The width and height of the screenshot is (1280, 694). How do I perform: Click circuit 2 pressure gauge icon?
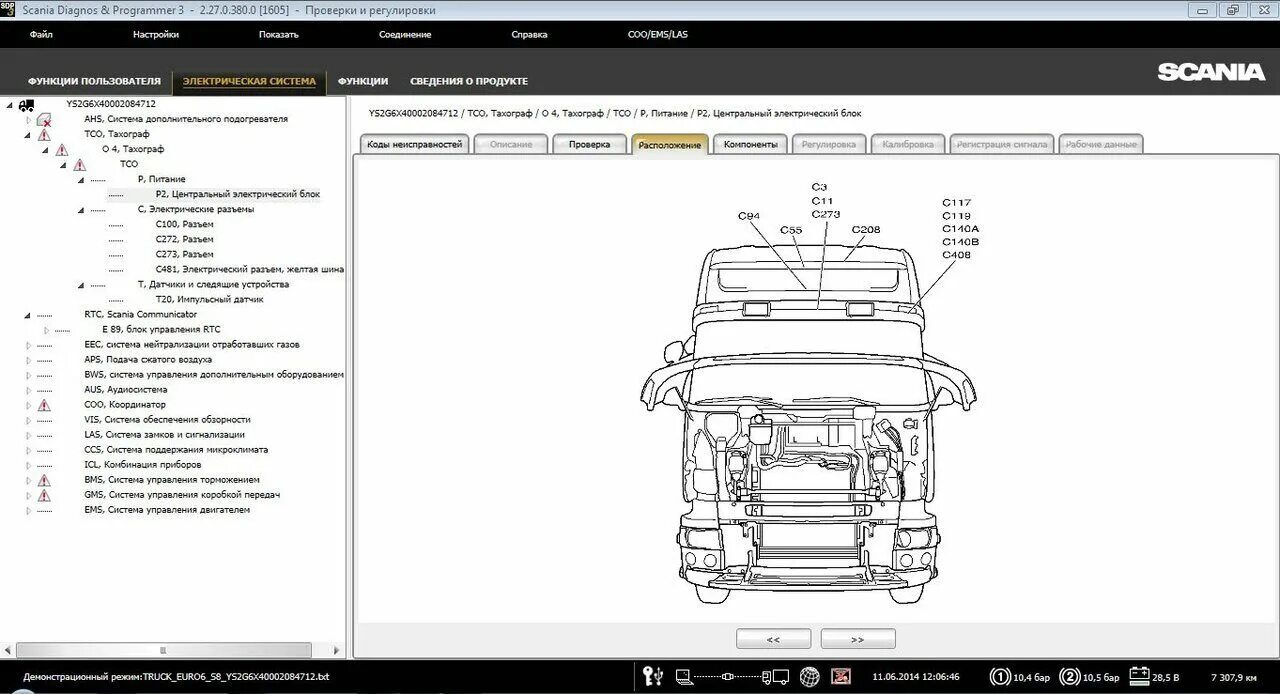1070,677
